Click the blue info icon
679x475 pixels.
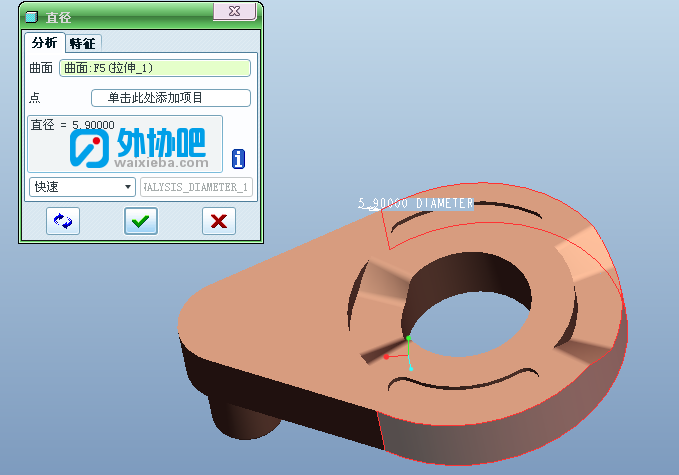point(238,159)
